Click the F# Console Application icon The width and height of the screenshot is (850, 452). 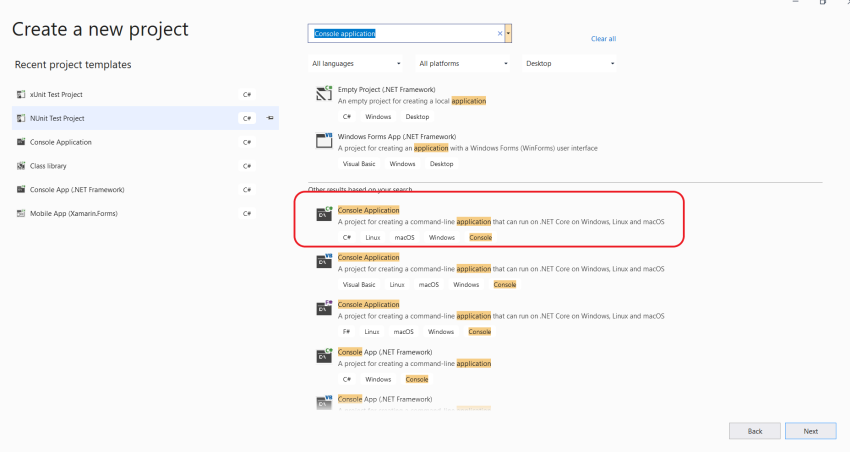[324, 308]
